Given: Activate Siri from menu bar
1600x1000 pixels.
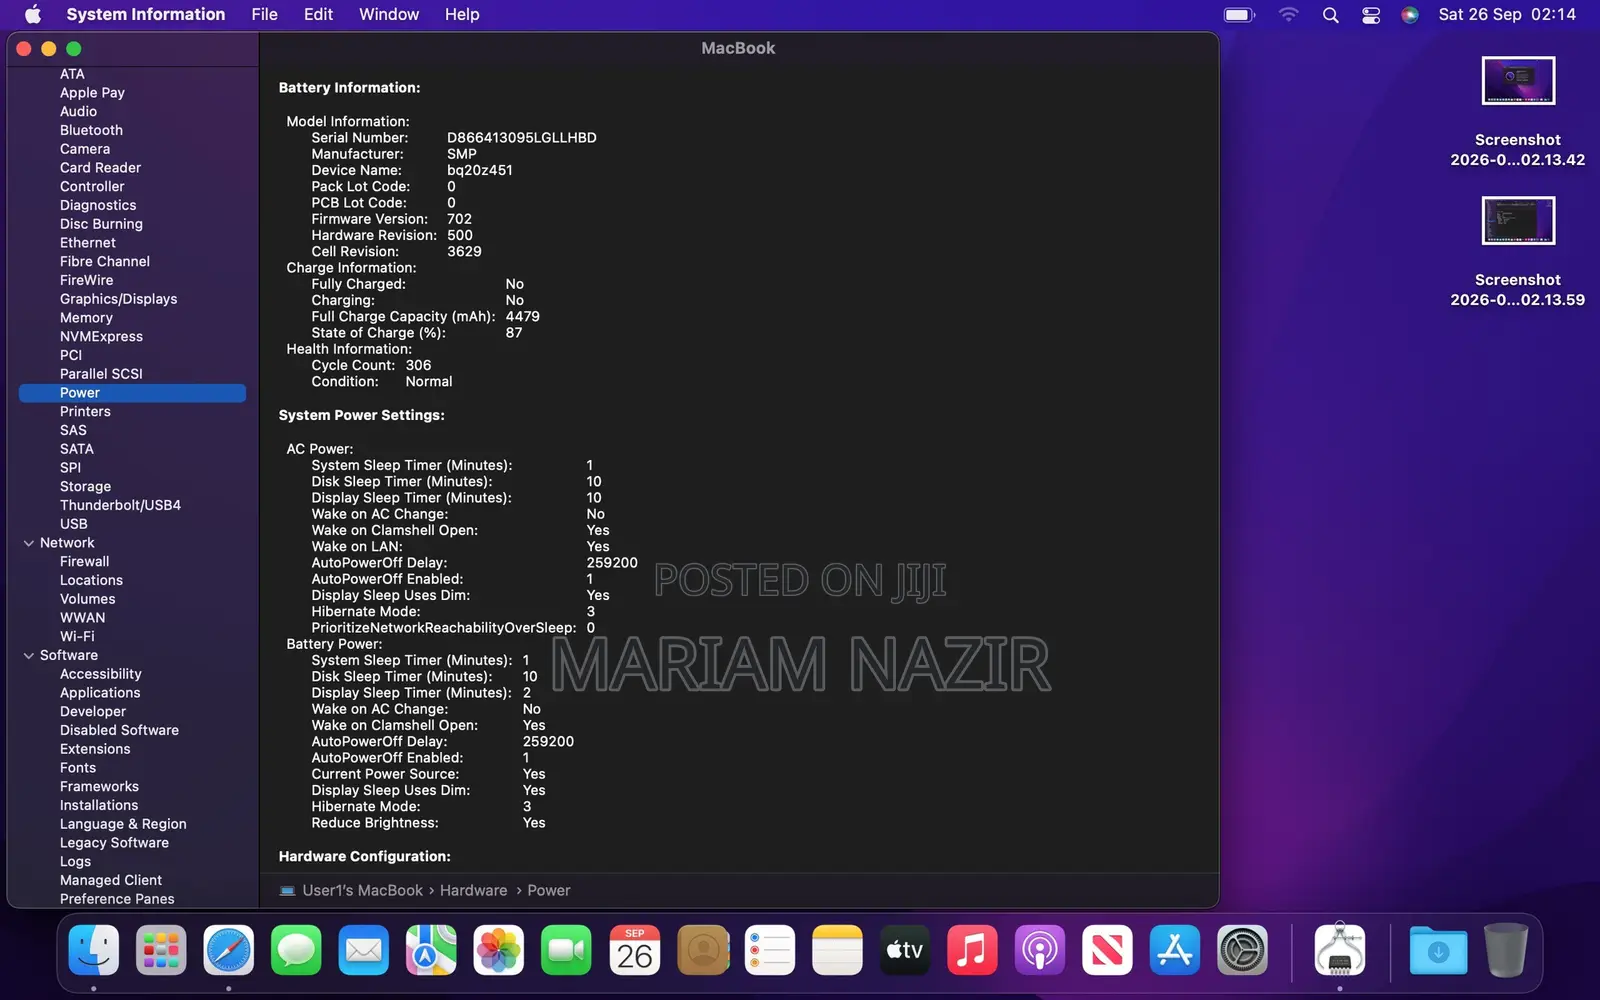Looking at the screenshot, I should (1410, 14).
